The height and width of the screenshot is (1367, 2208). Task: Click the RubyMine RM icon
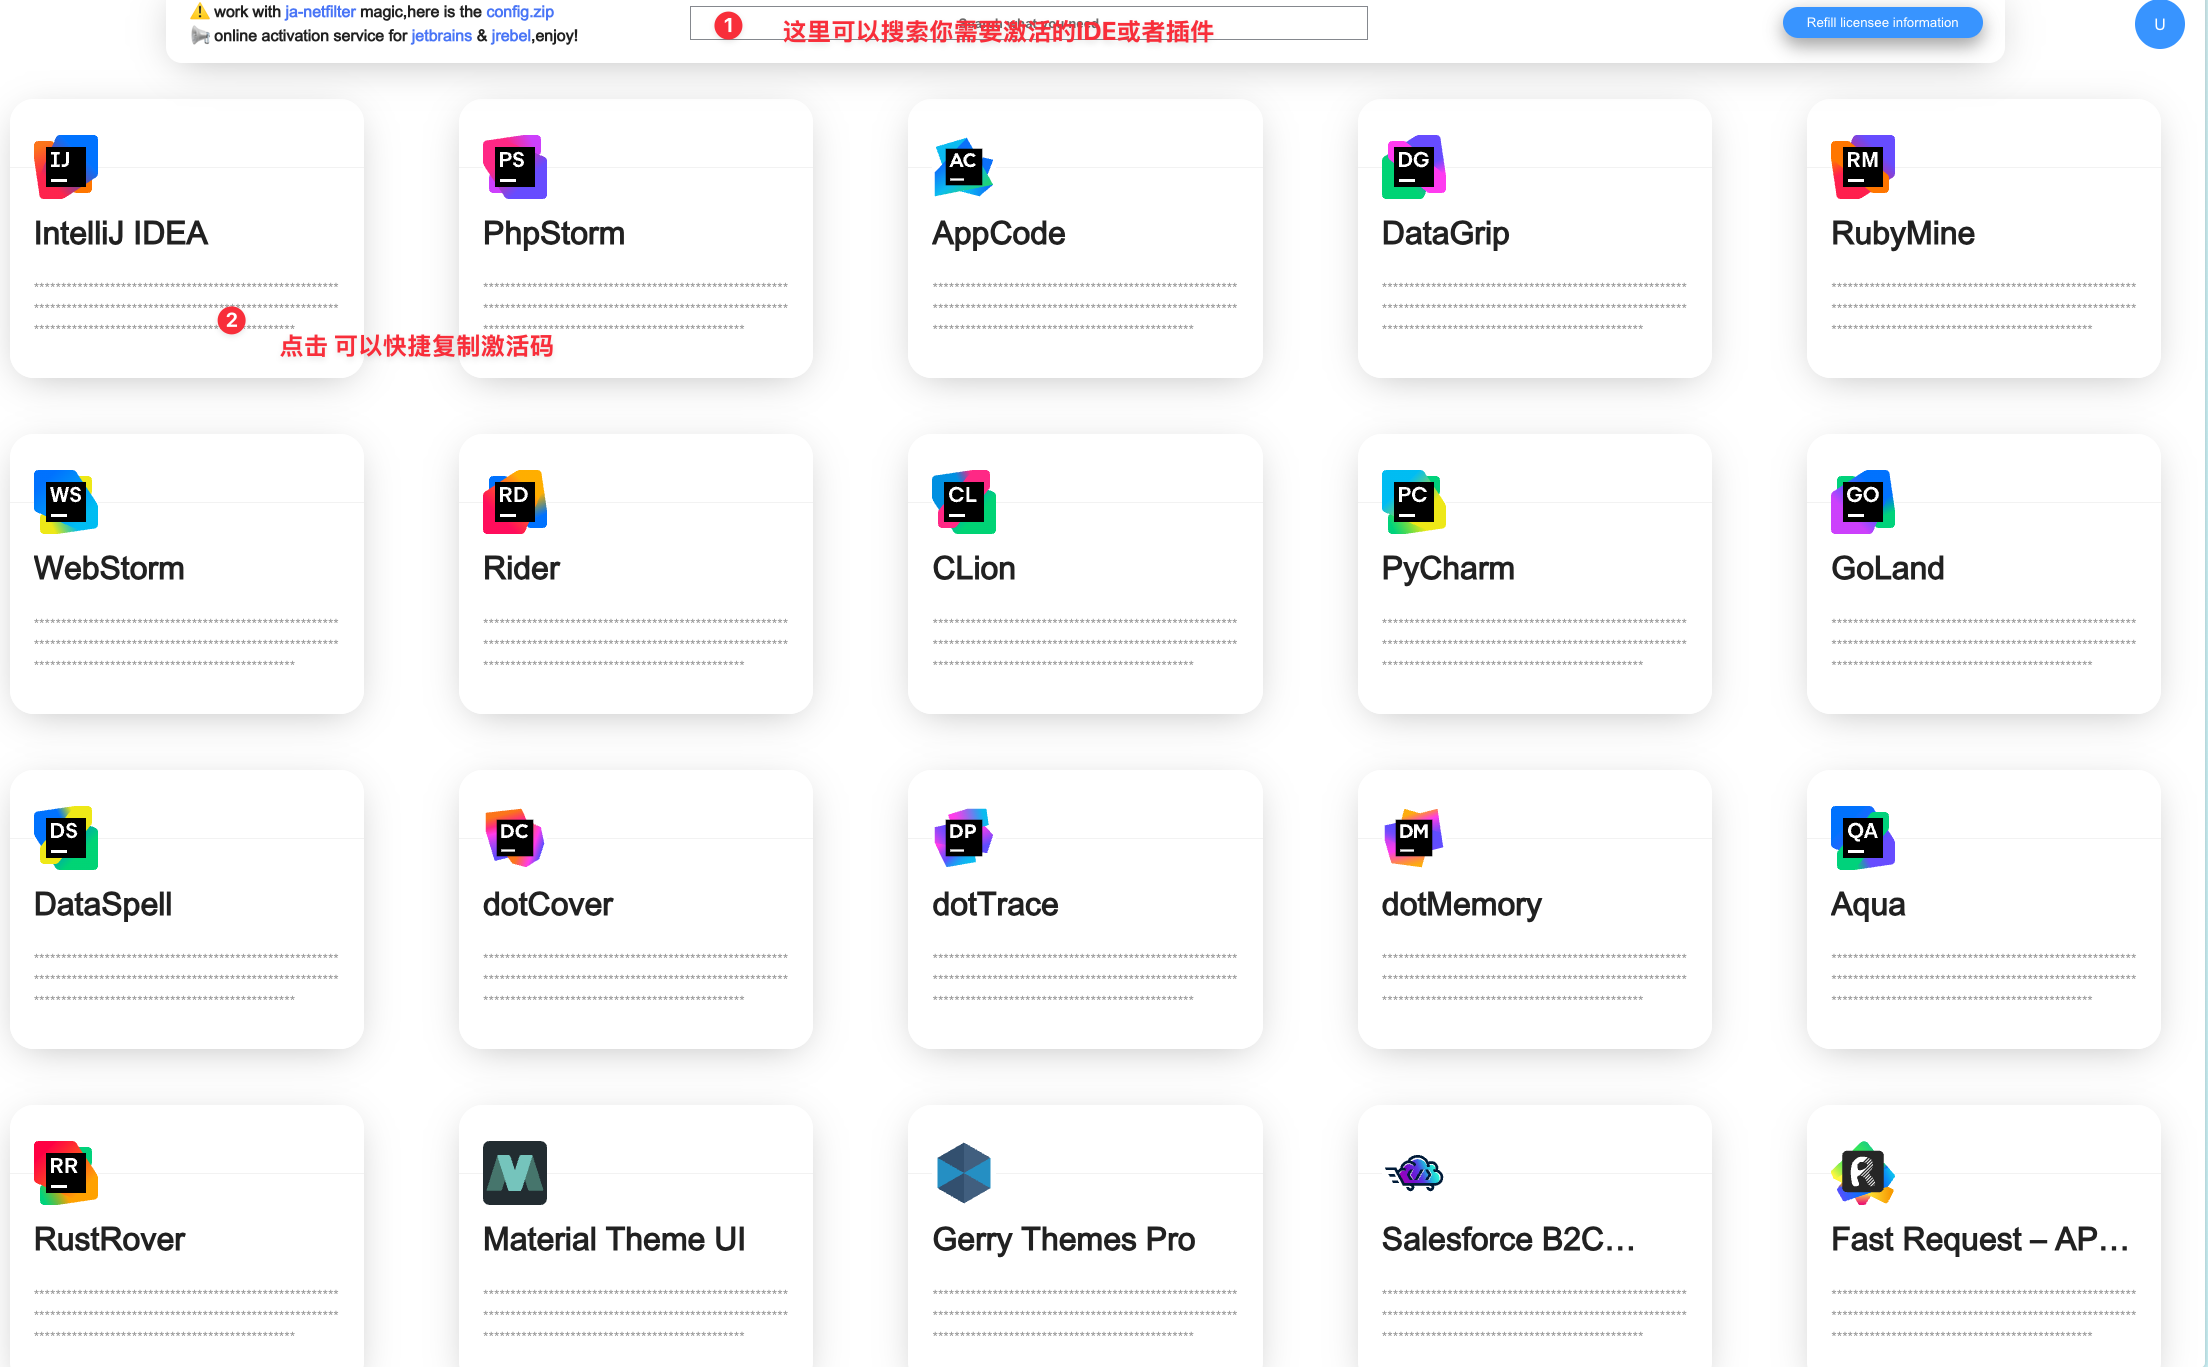click(1862, 167)
